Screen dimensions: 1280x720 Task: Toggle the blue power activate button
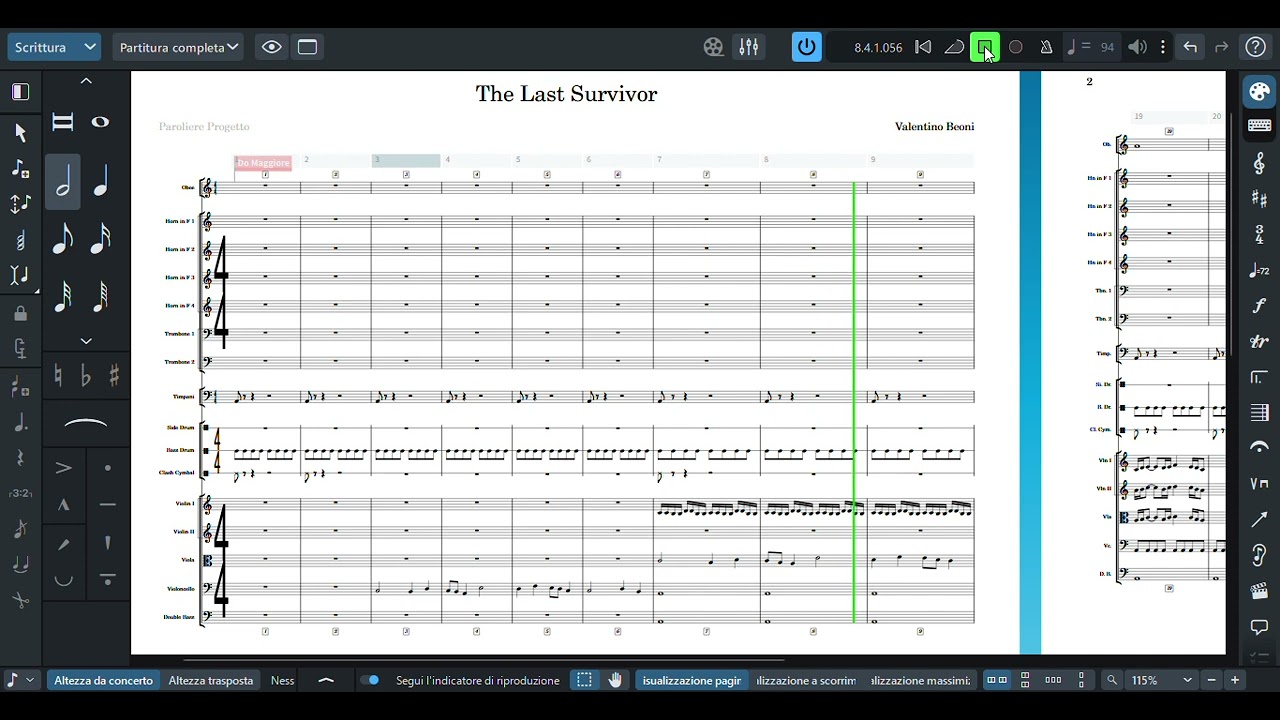(x=807, y=47)
